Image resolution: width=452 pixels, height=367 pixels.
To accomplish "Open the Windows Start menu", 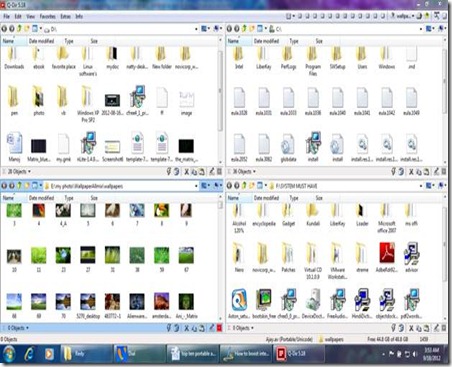I will (9, 354).
